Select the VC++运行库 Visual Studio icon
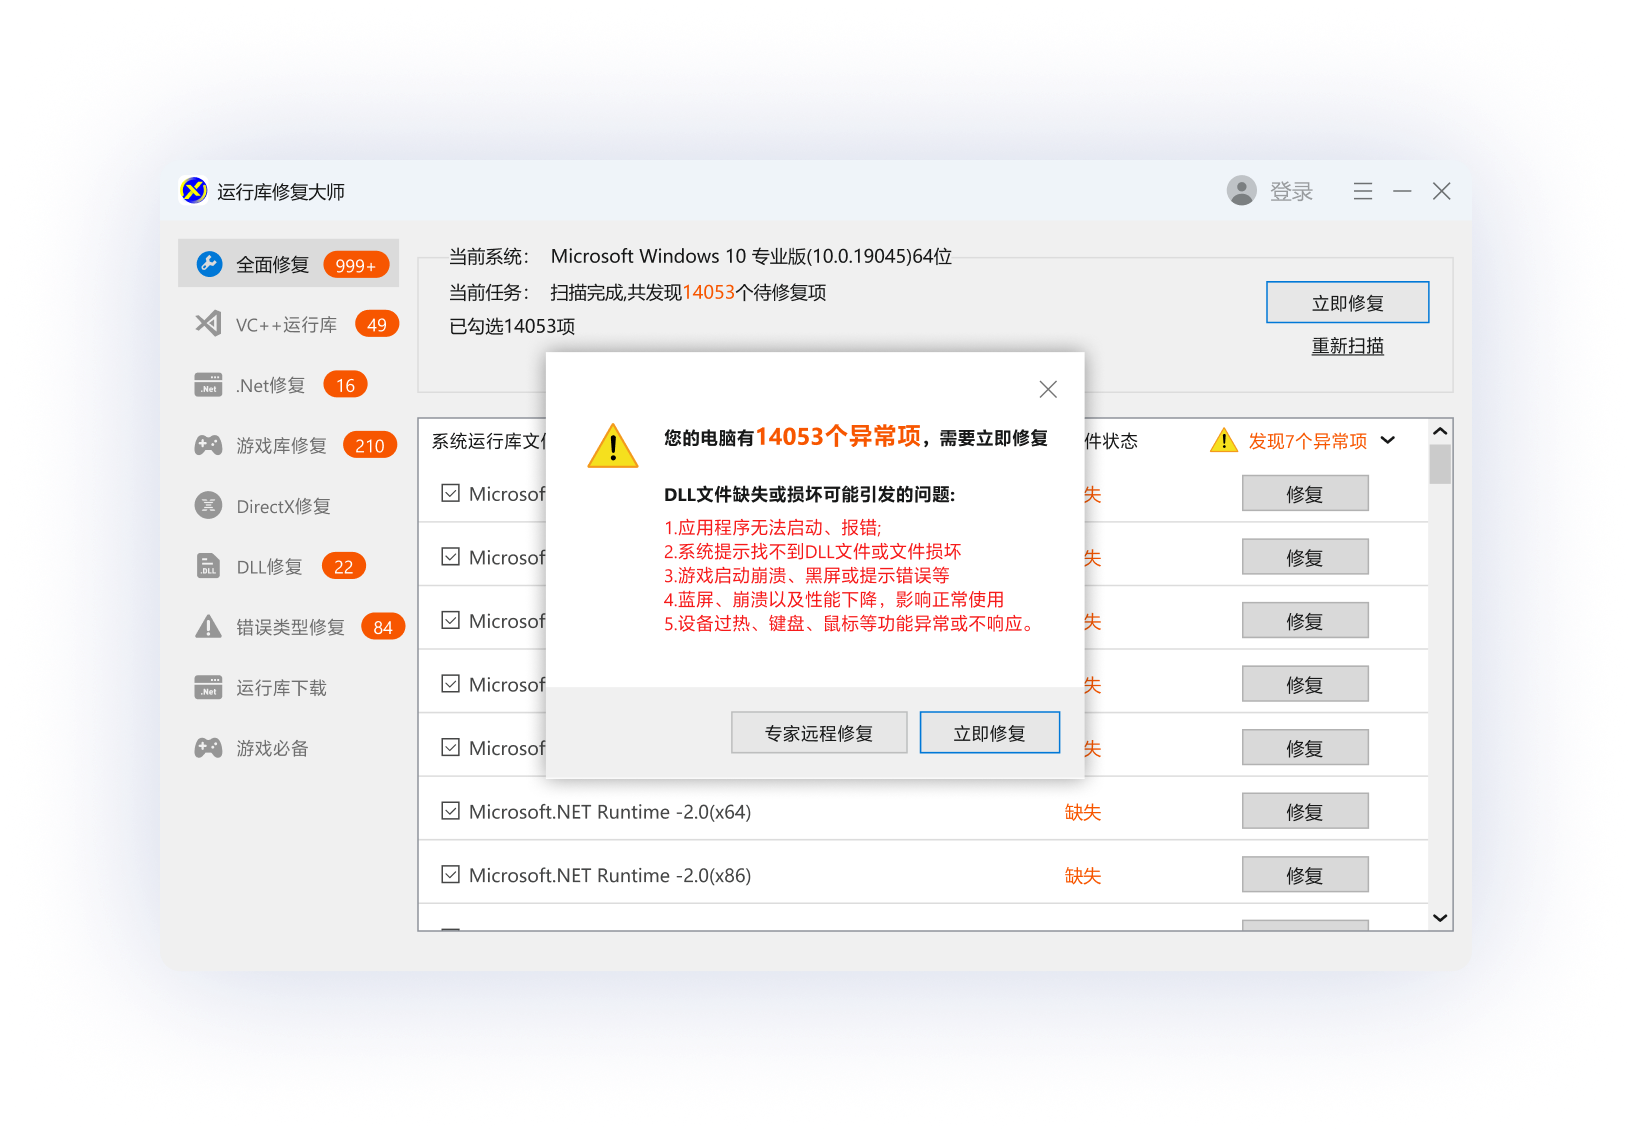The height and width of the screenshot is (1132, 1632). (x=208, y=324)
